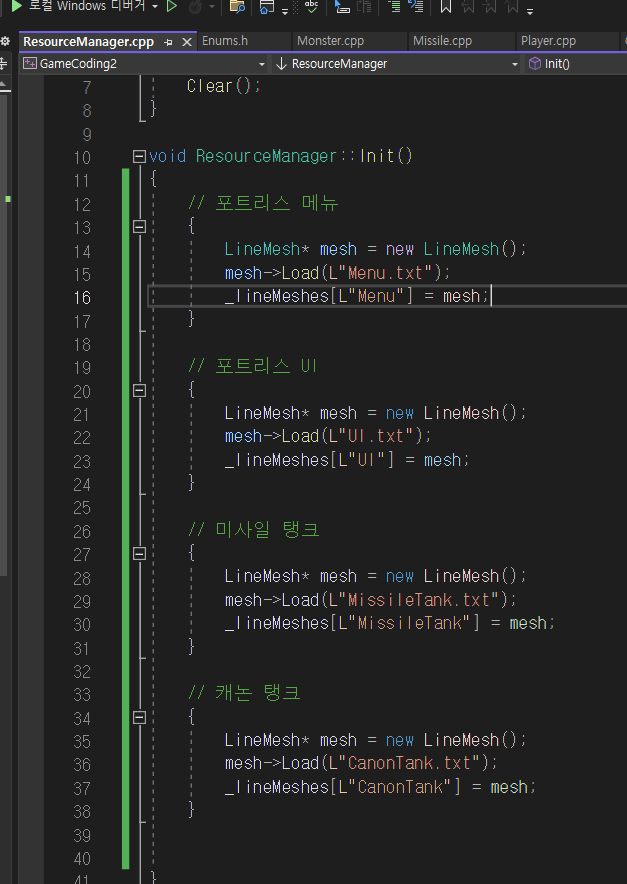Click the // 캐논 탱크 comment
The image size is (627, 884).
pos(244,693)
